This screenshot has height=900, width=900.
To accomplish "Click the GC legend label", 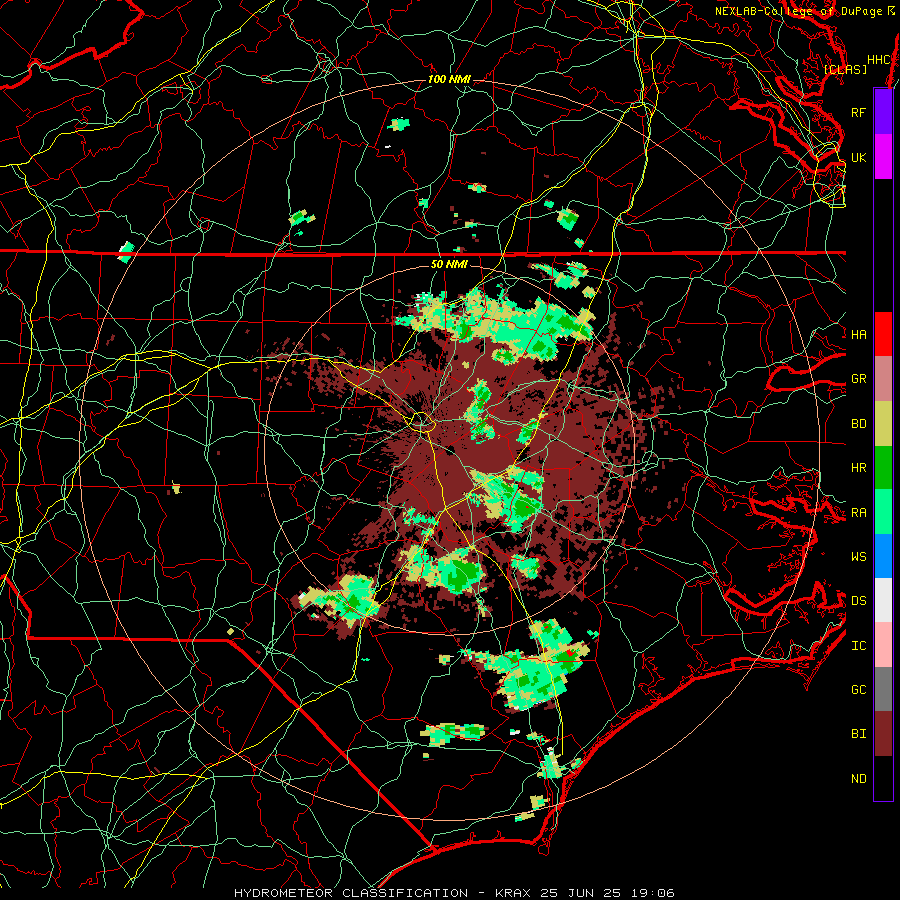I will 858,689.
